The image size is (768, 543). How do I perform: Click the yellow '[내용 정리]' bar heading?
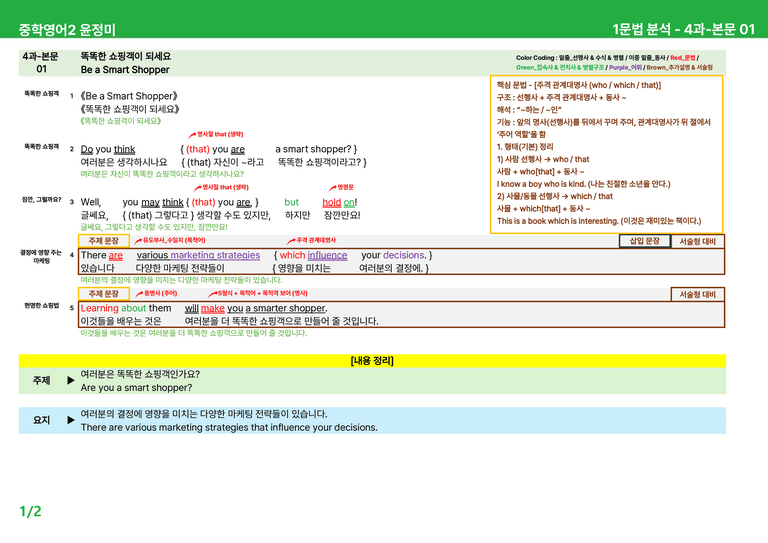click(x=372, y=361)
